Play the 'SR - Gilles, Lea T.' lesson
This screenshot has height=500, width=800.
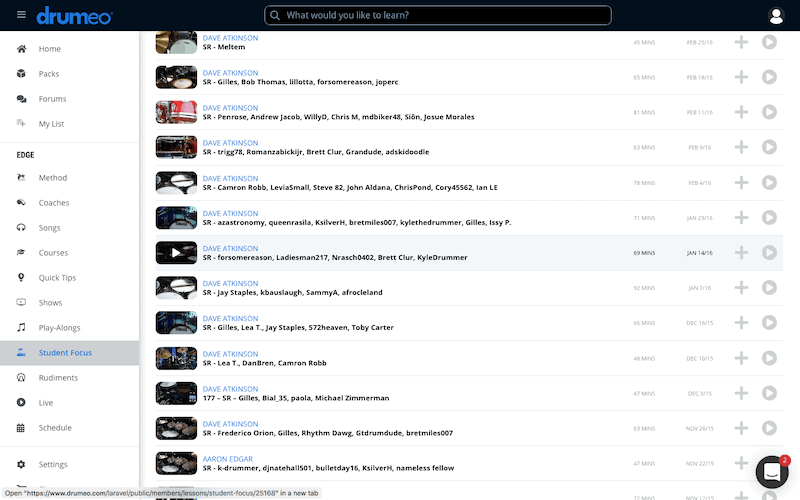pyautogui.click(x=769, y=322)
